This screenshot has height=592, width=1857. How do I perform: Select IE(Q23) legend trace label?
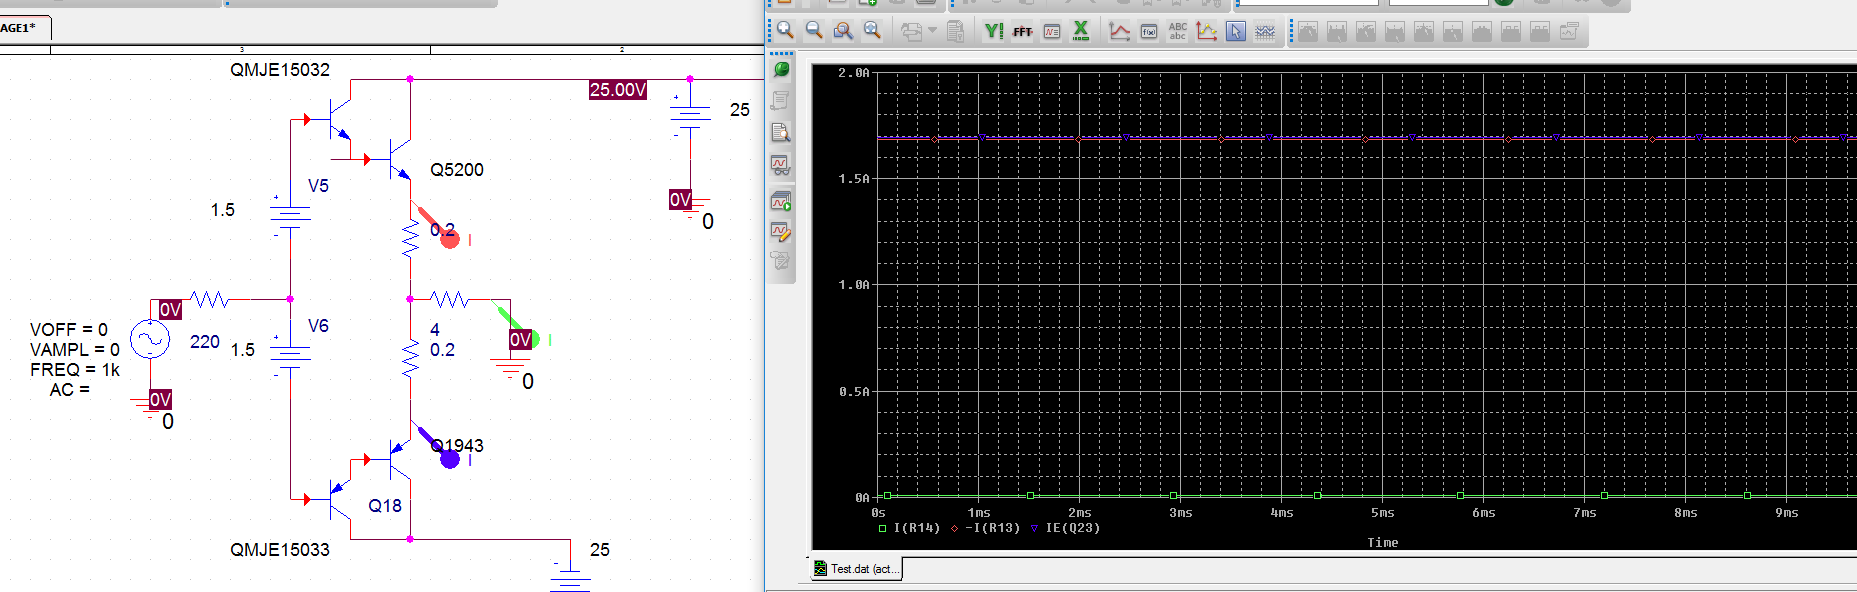click(1073, 528)
